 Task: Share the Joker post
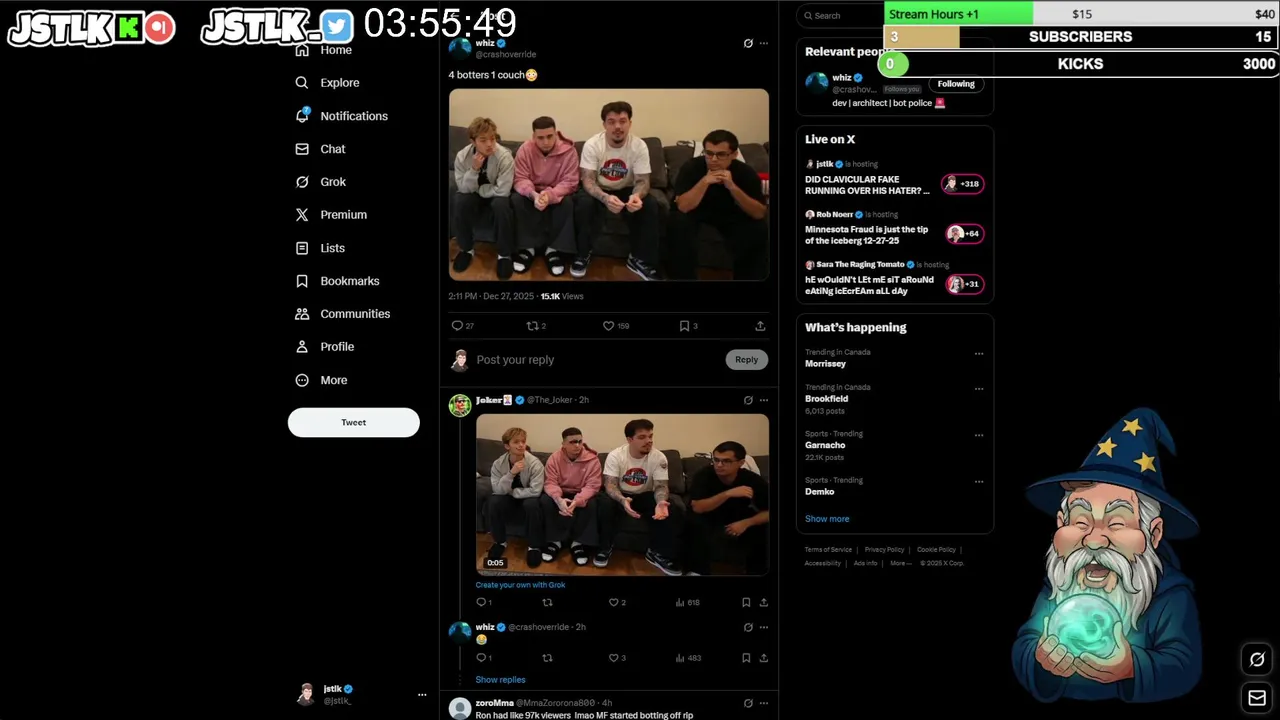coord(764,603)
